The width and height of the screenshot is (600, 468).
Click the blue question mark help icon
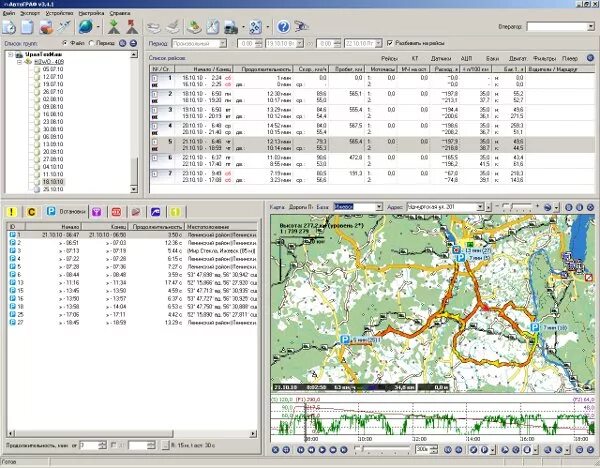[283, 27]
